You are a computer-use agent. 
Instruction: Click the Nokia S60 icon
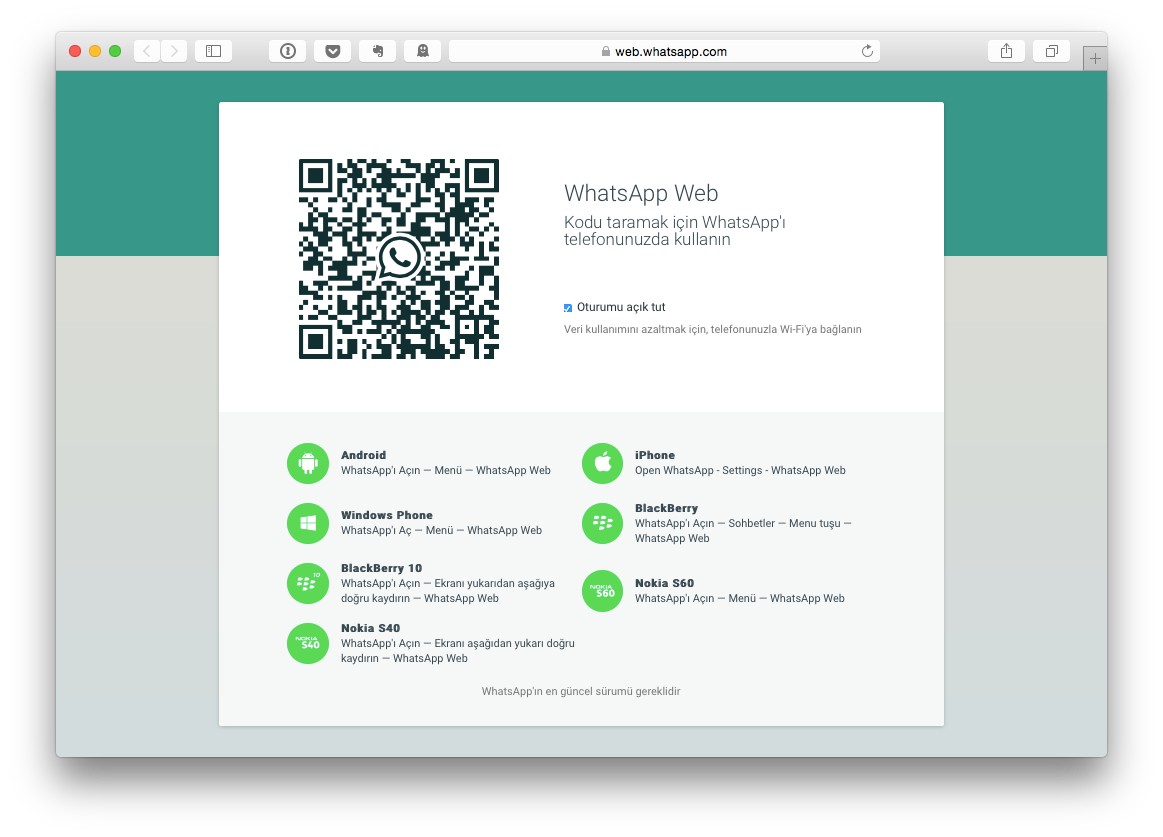(602, 590)
